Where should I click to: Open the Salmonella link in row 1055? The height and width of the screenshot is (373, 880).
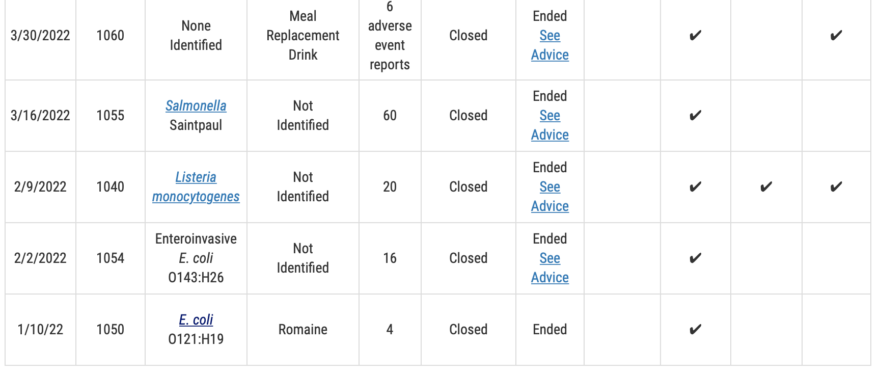196,106
